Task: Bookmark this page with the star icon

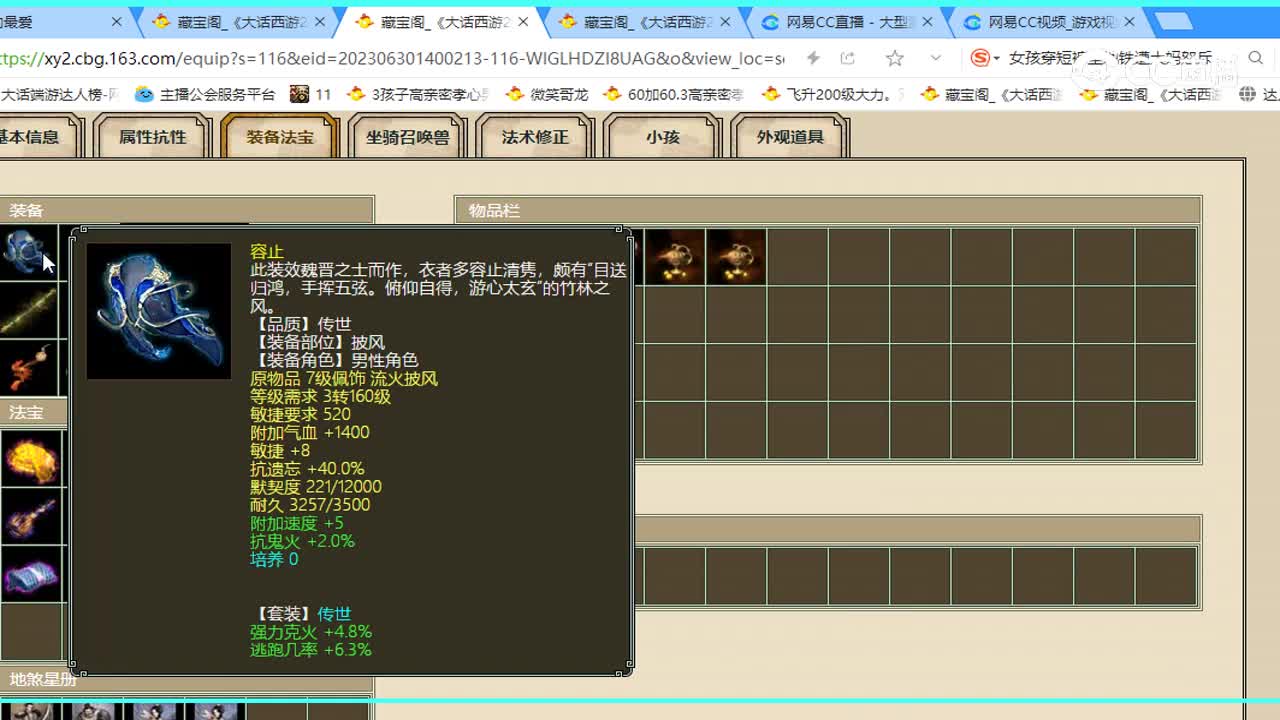Action: (894, 59)
